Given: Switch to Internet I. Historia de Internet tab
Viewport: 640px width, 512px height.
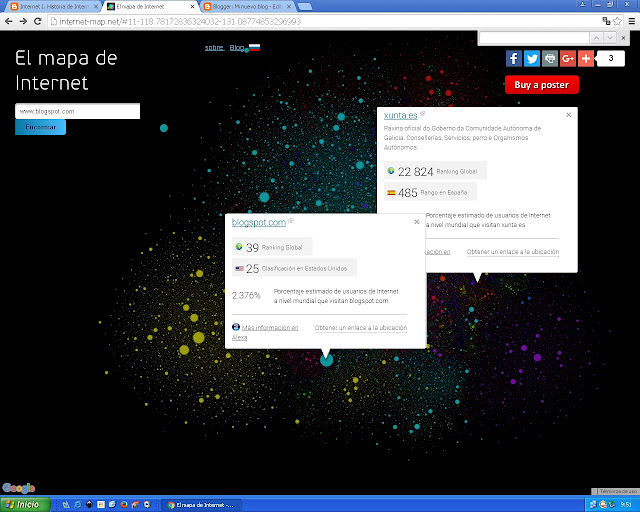Looking at the screenshot, I should pyautogui.click(x=54, y=7).
